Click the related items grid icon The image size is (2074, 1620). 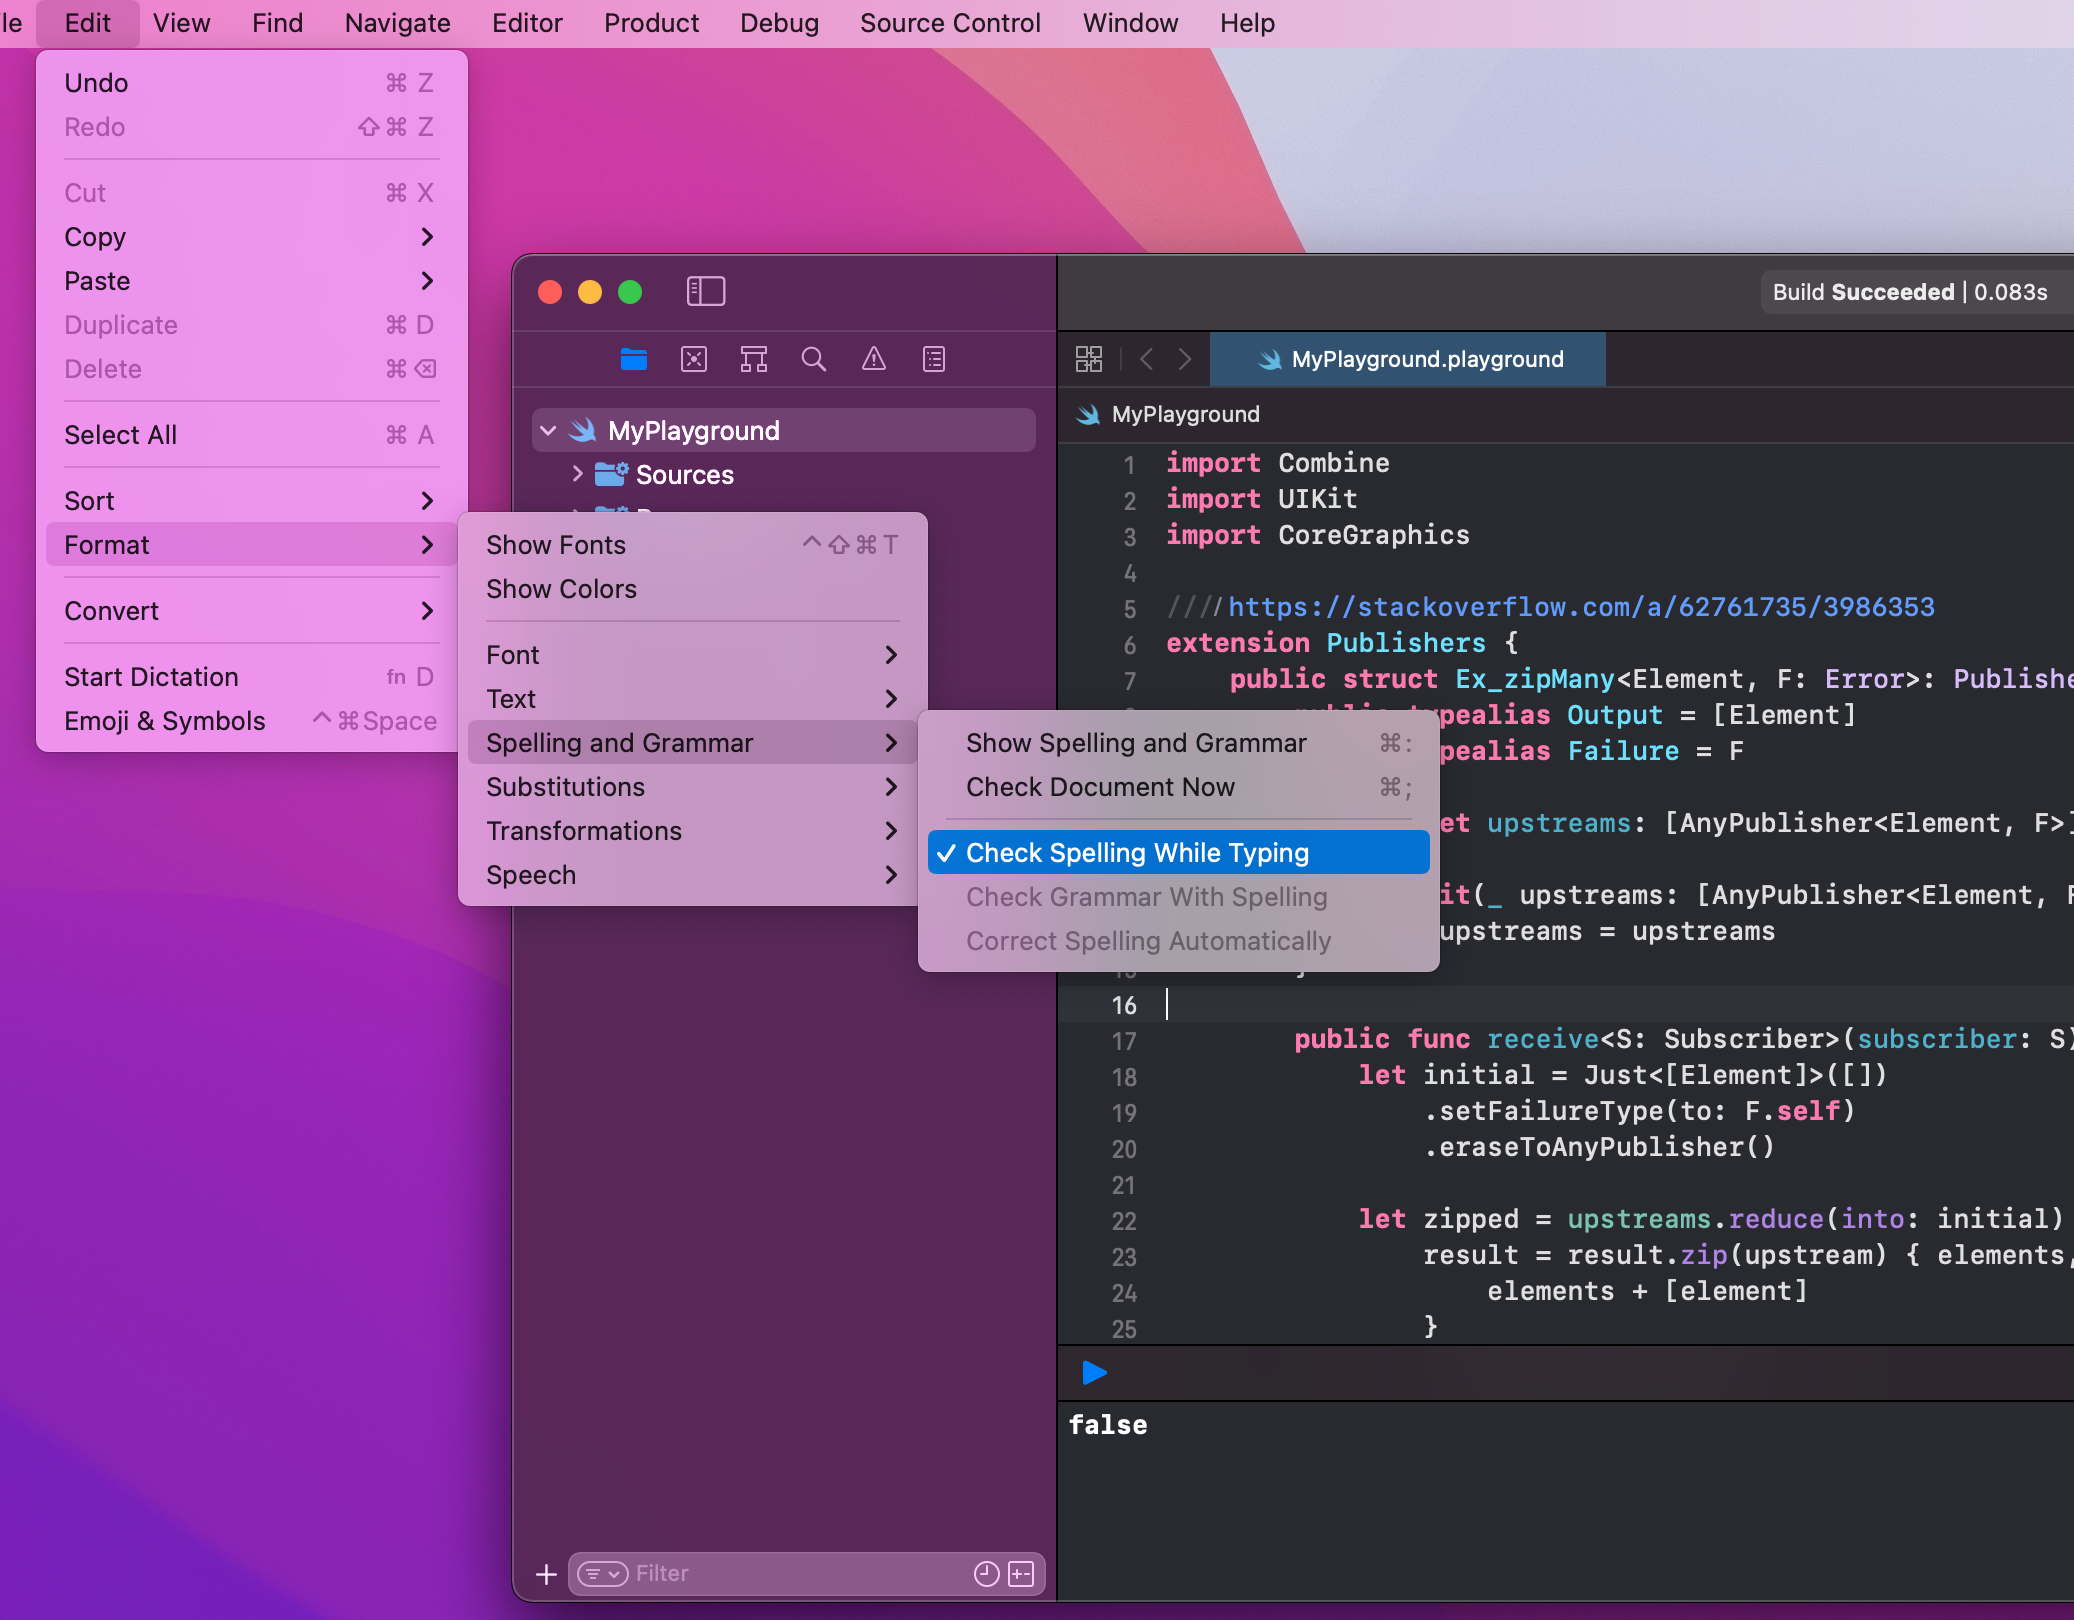coord(1089,359)
